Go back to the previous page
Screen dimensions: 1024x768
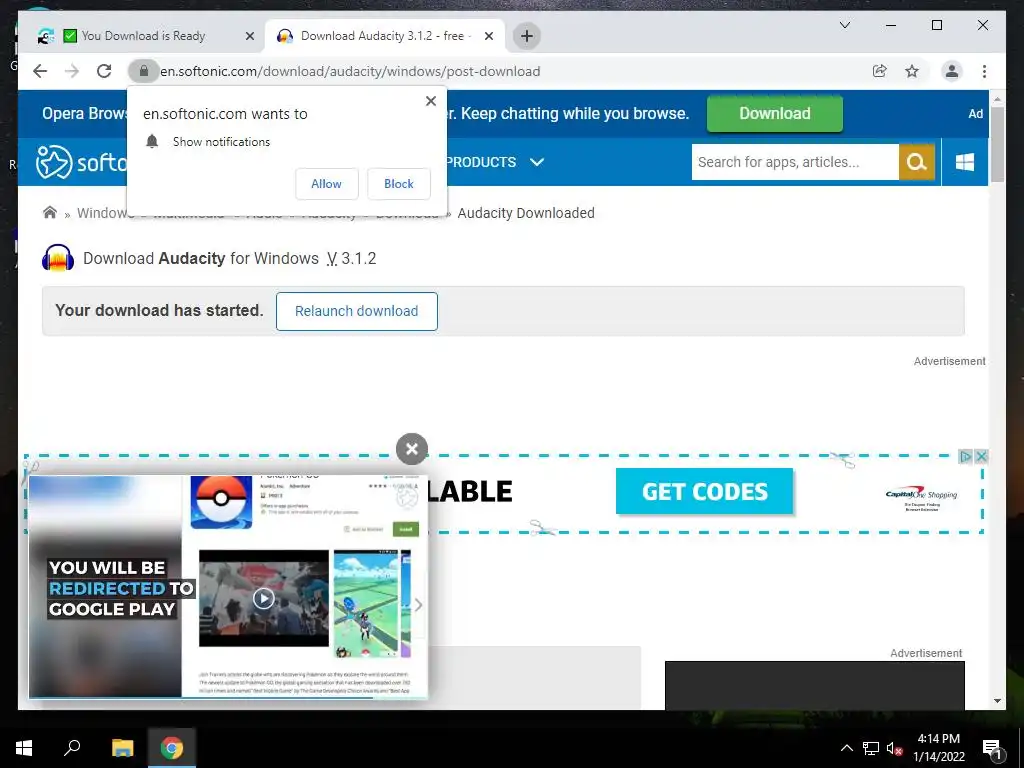[40, 71]
